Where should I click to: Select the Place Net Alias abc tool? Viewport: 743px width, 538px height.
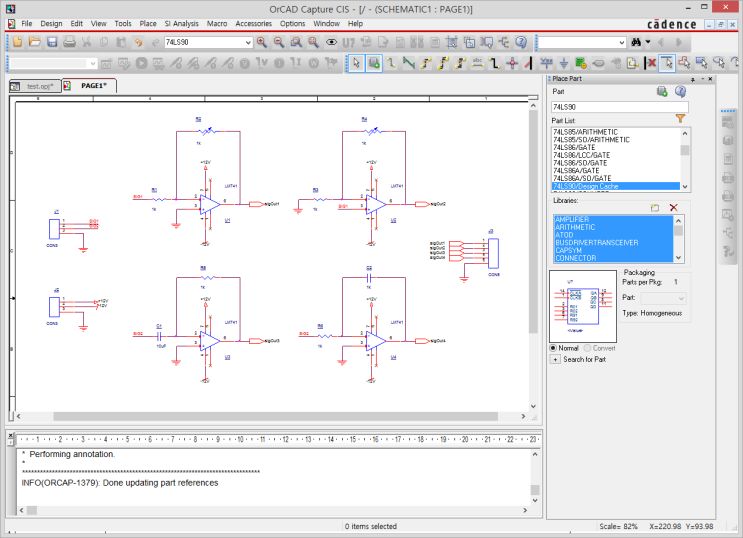coord(477,63)
